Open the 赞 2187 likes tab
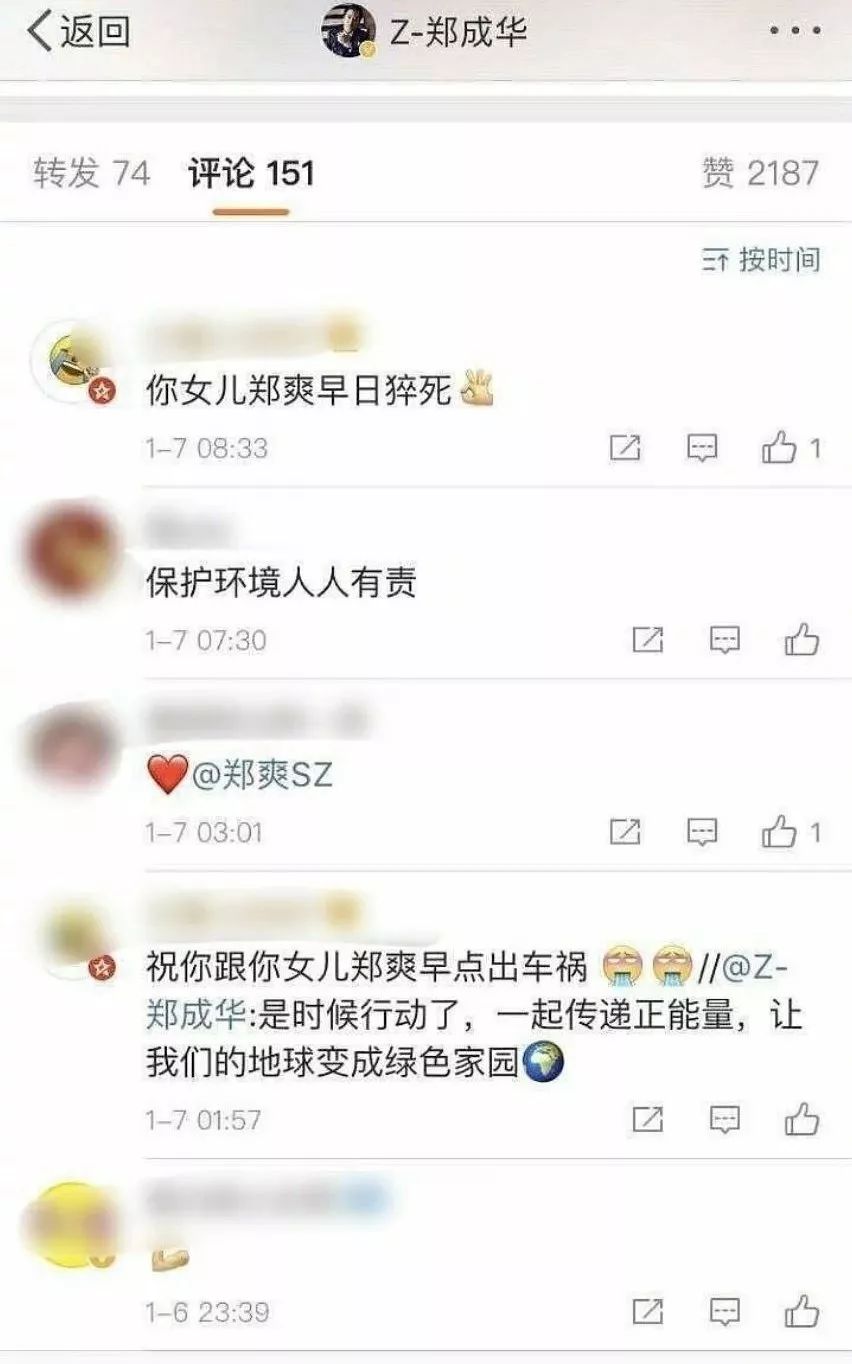The image size is (852, 1364). [760, 173]
